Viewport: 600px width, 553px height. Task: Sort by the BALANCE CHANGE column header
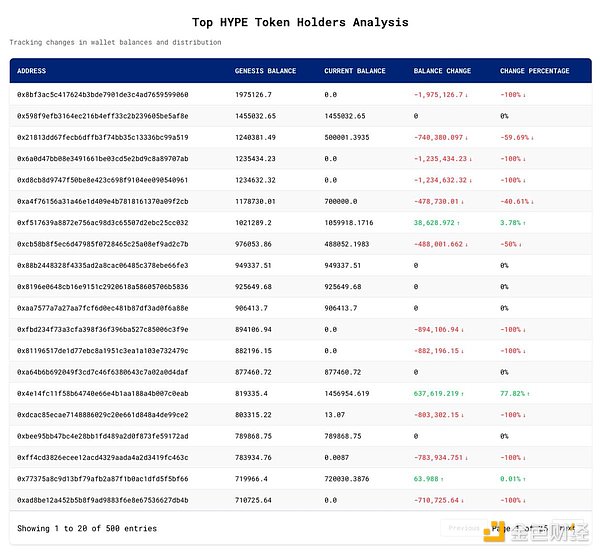click(442, 71)
